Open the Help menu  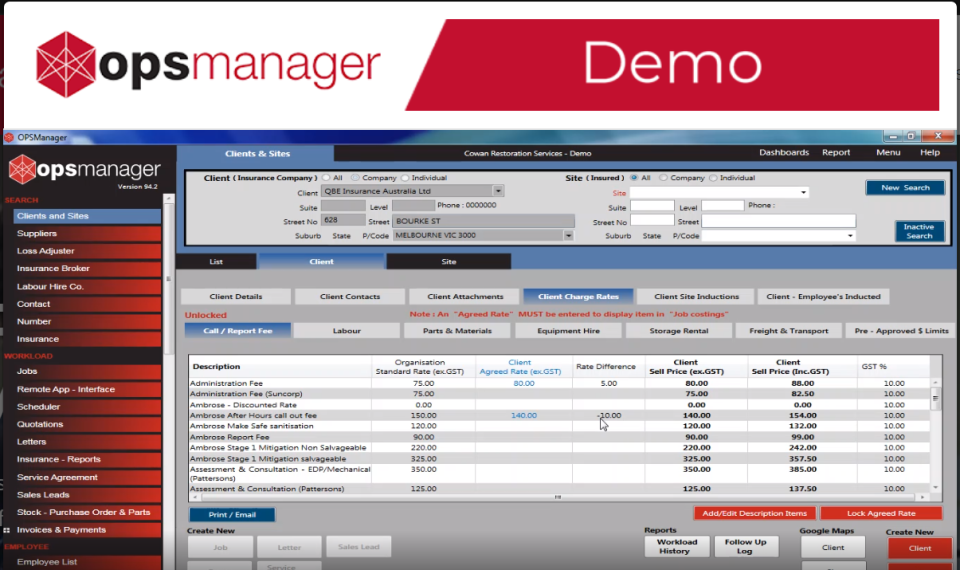point(929,152)
